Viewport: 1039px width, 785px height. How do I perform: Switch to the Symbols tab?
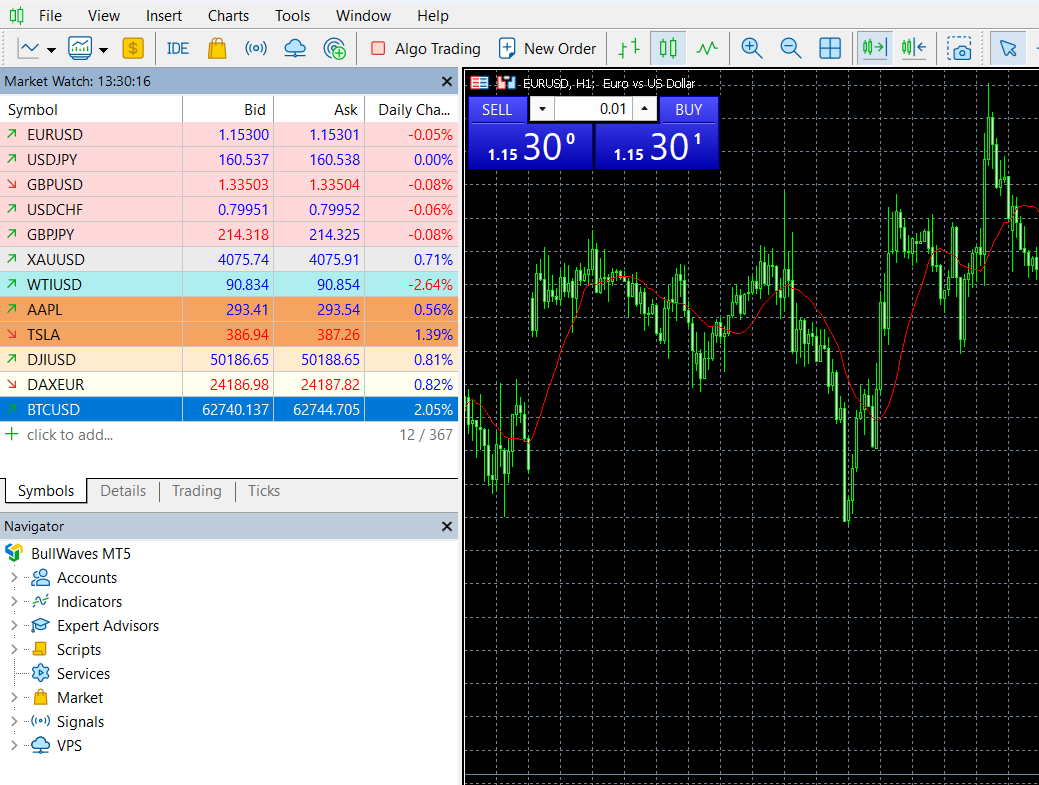pos(46,491)
